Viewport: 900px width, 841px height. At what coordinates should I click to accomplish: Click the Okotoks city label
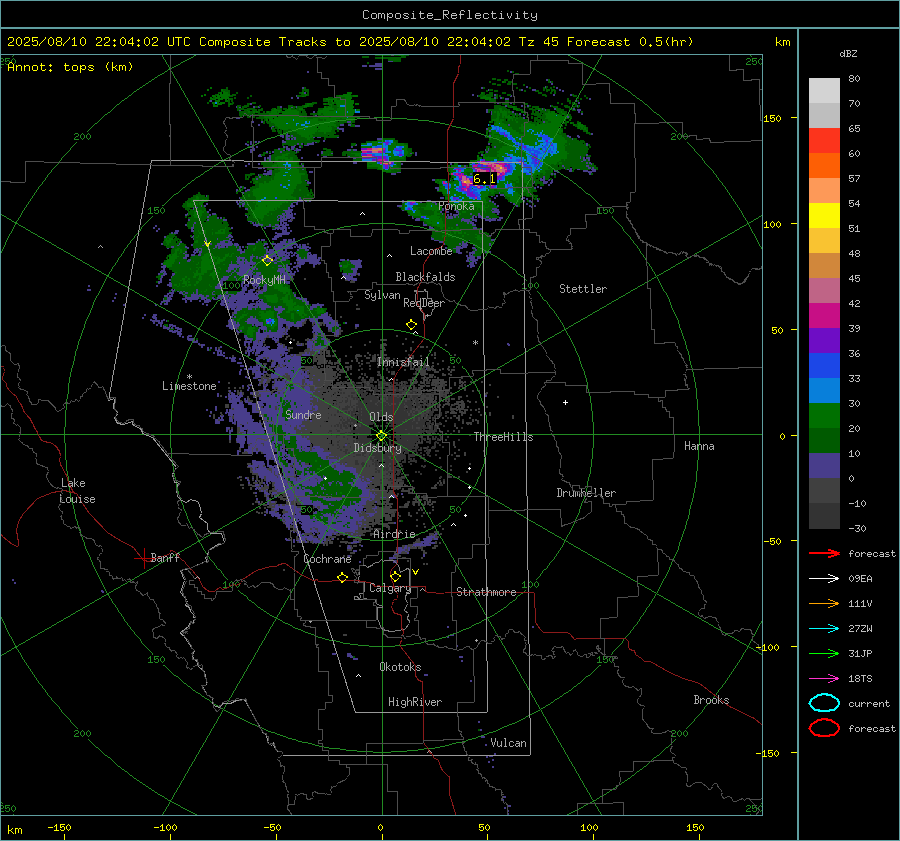click(x=400, y=667)
